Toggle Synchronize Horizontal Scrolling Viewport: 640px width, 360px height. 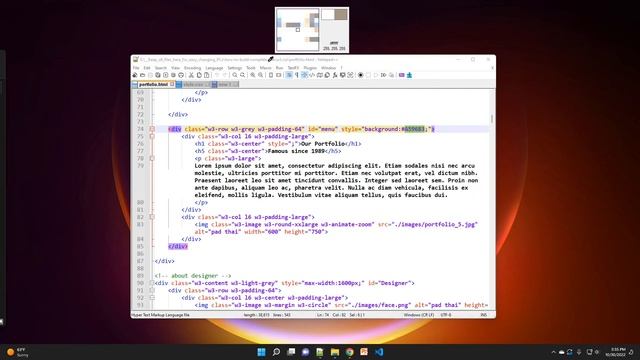278,75
